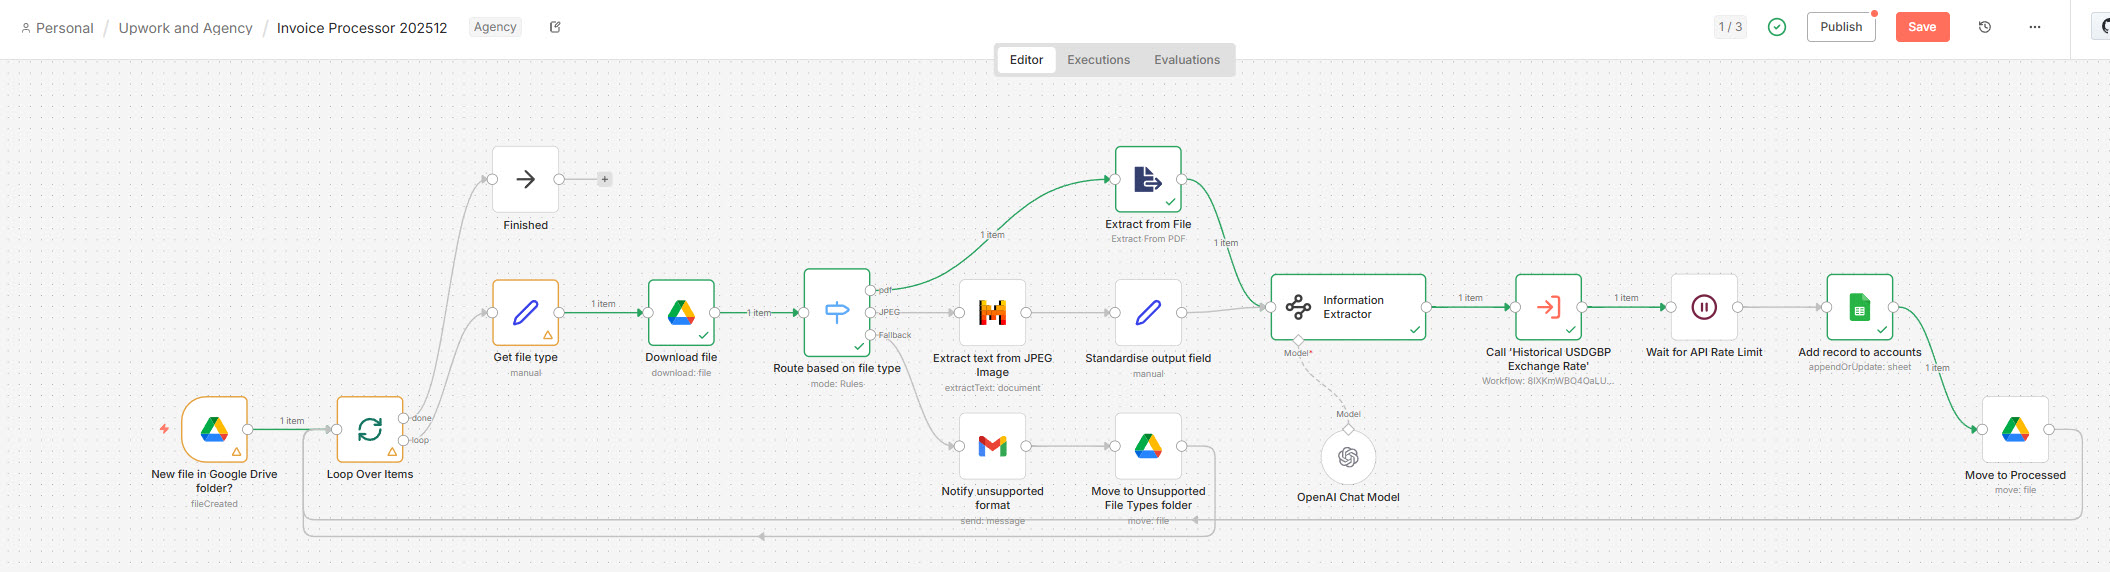Open Route based on file type node
Viewport: 2110px width, 572px height.
click(x=837, y=313)
